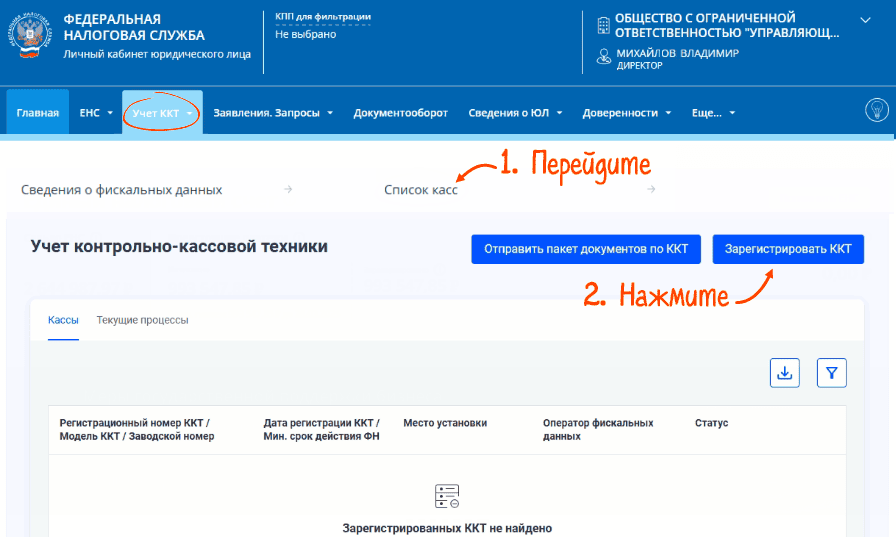Click the lightbulb hints icon
896x537 pixels.
pos(876,111)
